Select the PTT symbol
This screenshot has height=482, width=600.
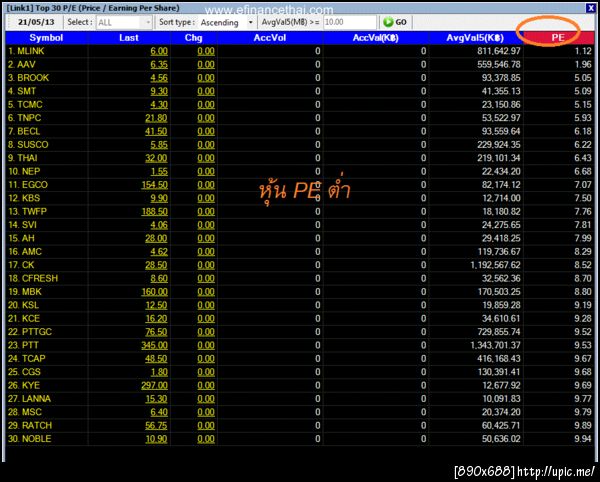[30, 345]
